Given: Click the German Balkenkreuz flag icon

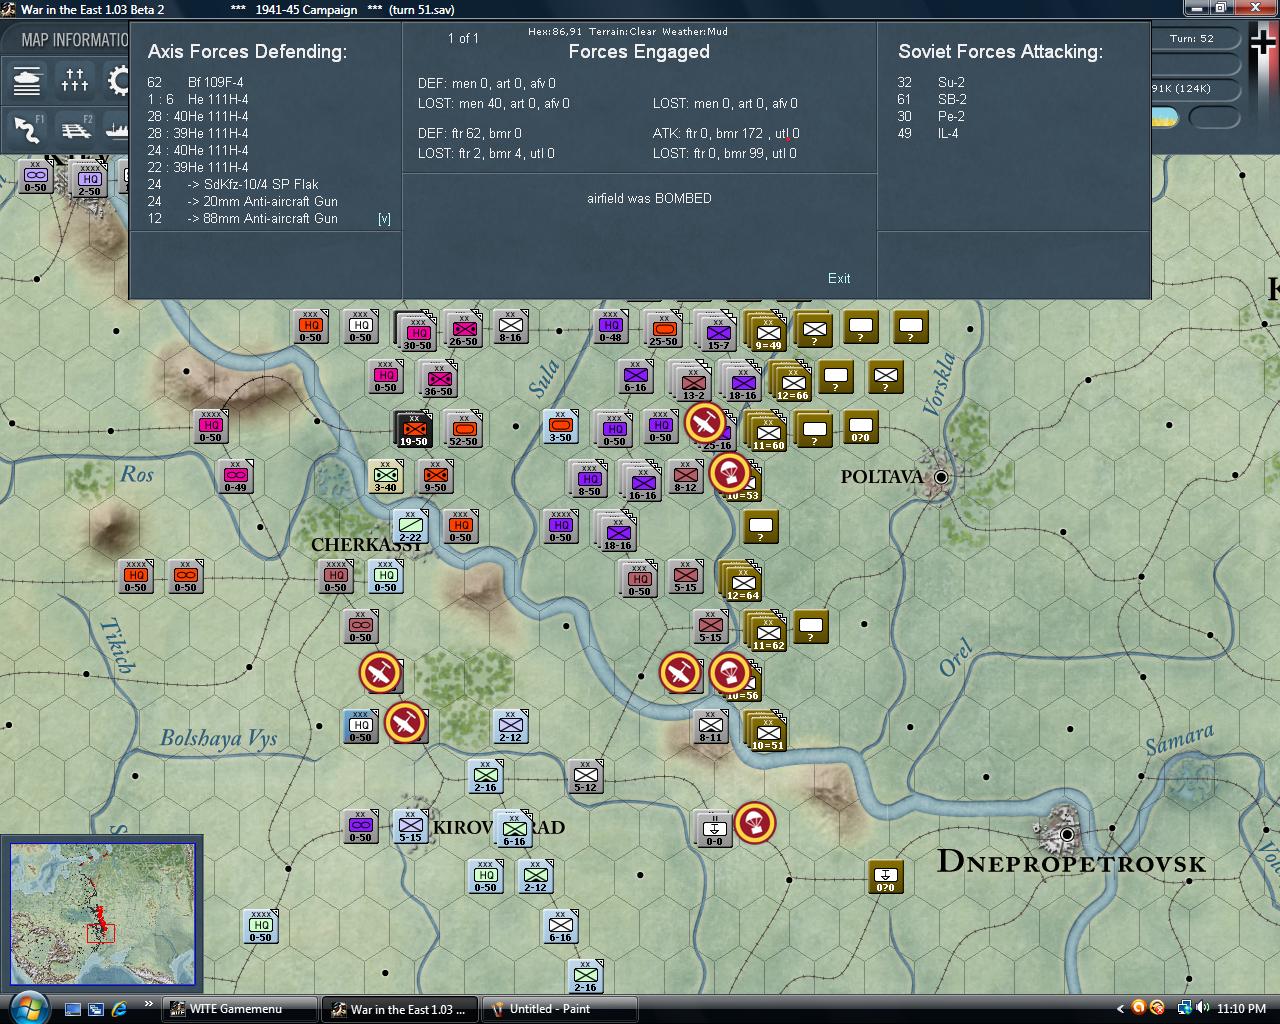Looking at the screenshot, I should 1263,43.
